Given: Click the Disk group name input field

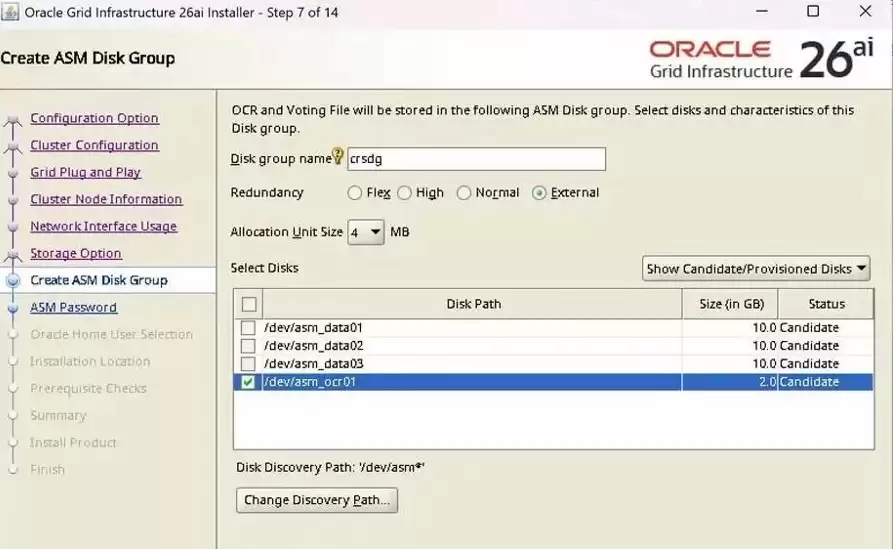Looking at the screenshot, I should [x=477, y=159].
